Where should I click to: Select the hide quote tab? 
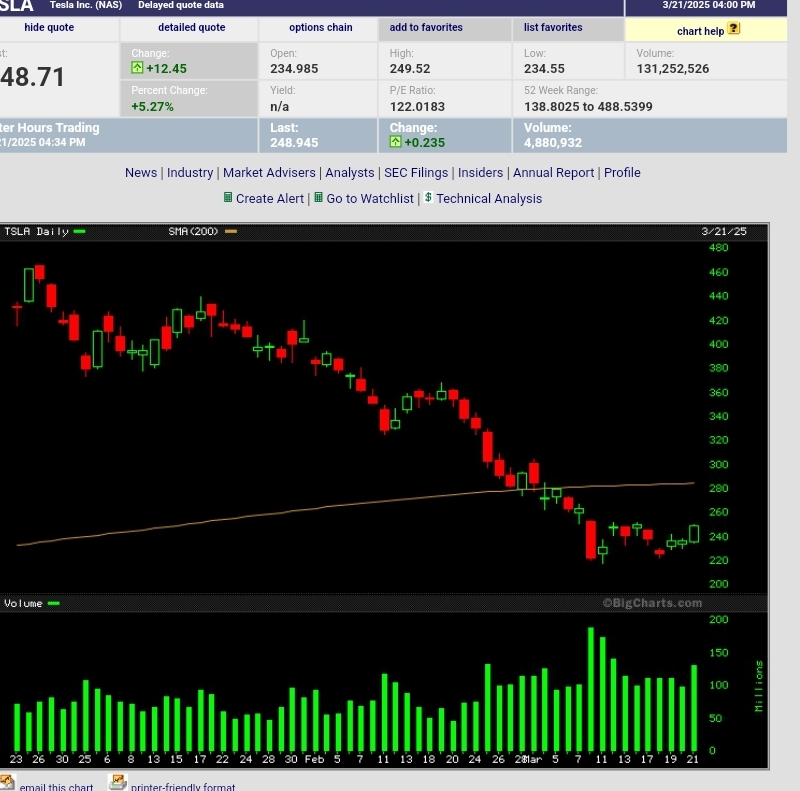click(49, 28)
